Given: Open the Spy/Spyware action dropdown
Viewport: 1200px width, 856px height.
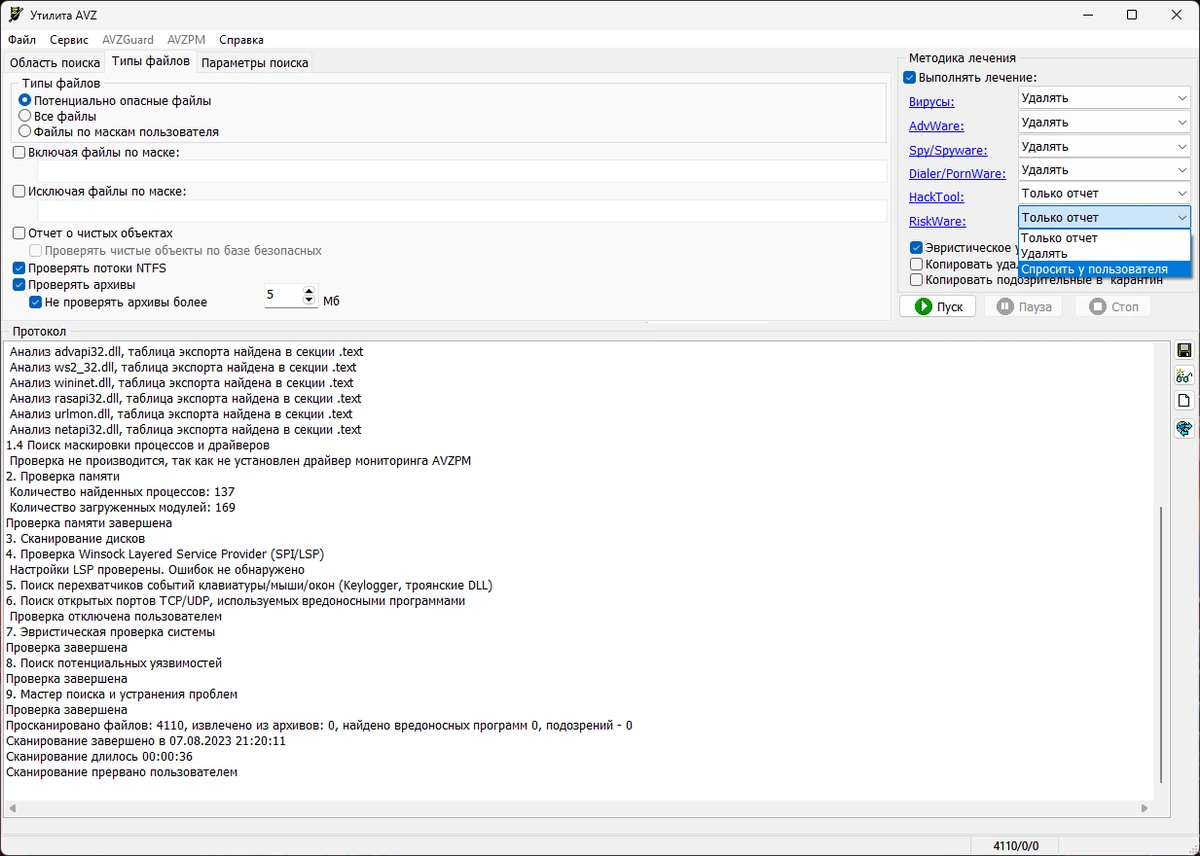Looking at the screenshot, I should point(1104,146).
